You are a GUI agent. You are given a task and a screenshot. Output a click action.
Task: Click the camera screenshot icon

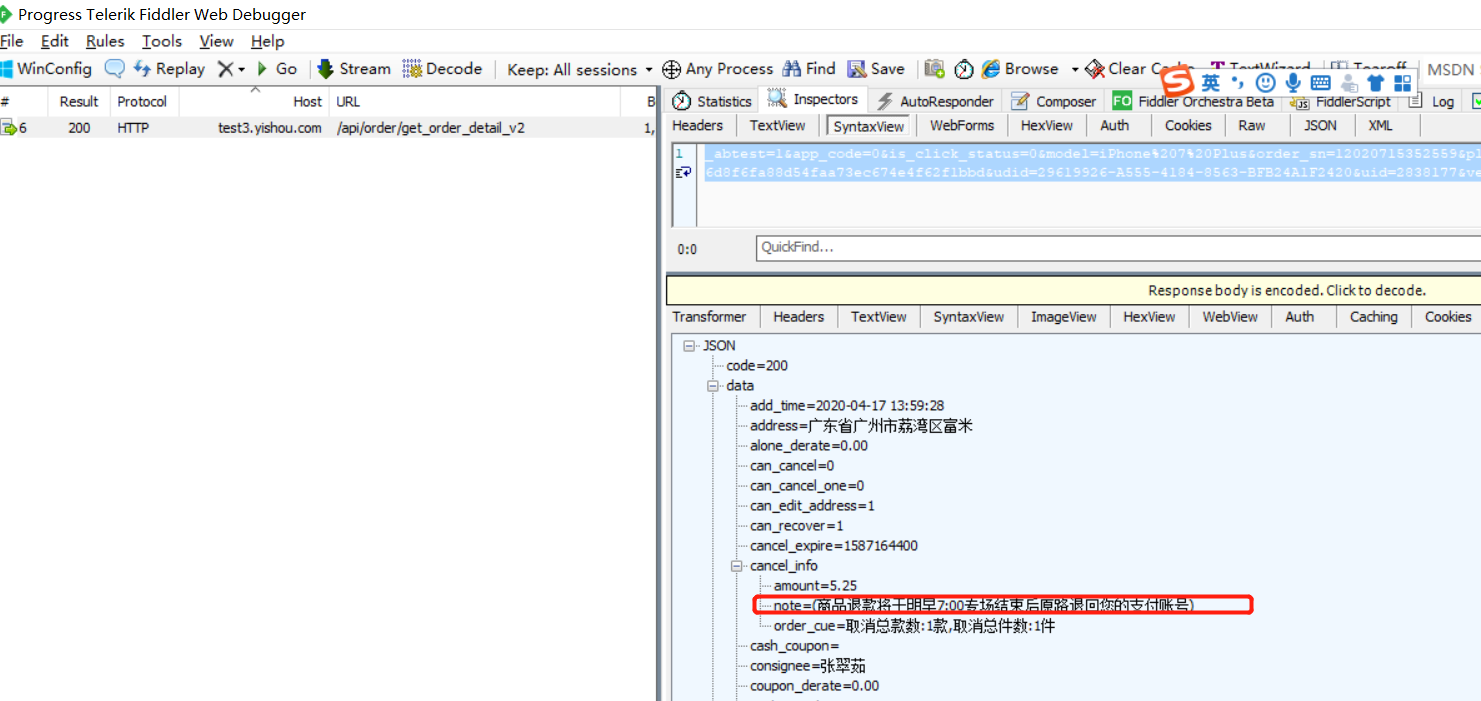click(x=934, y=69)
